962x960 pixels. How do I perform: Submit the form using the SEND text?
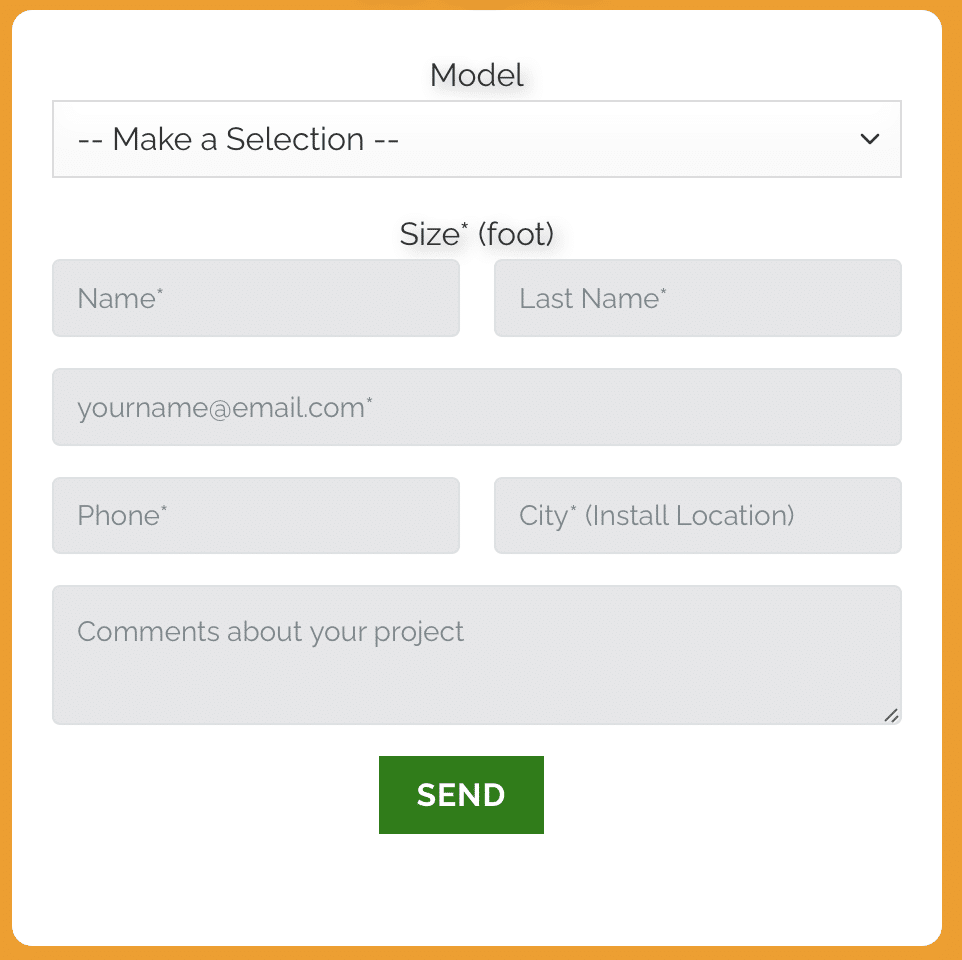pos(461,795)
